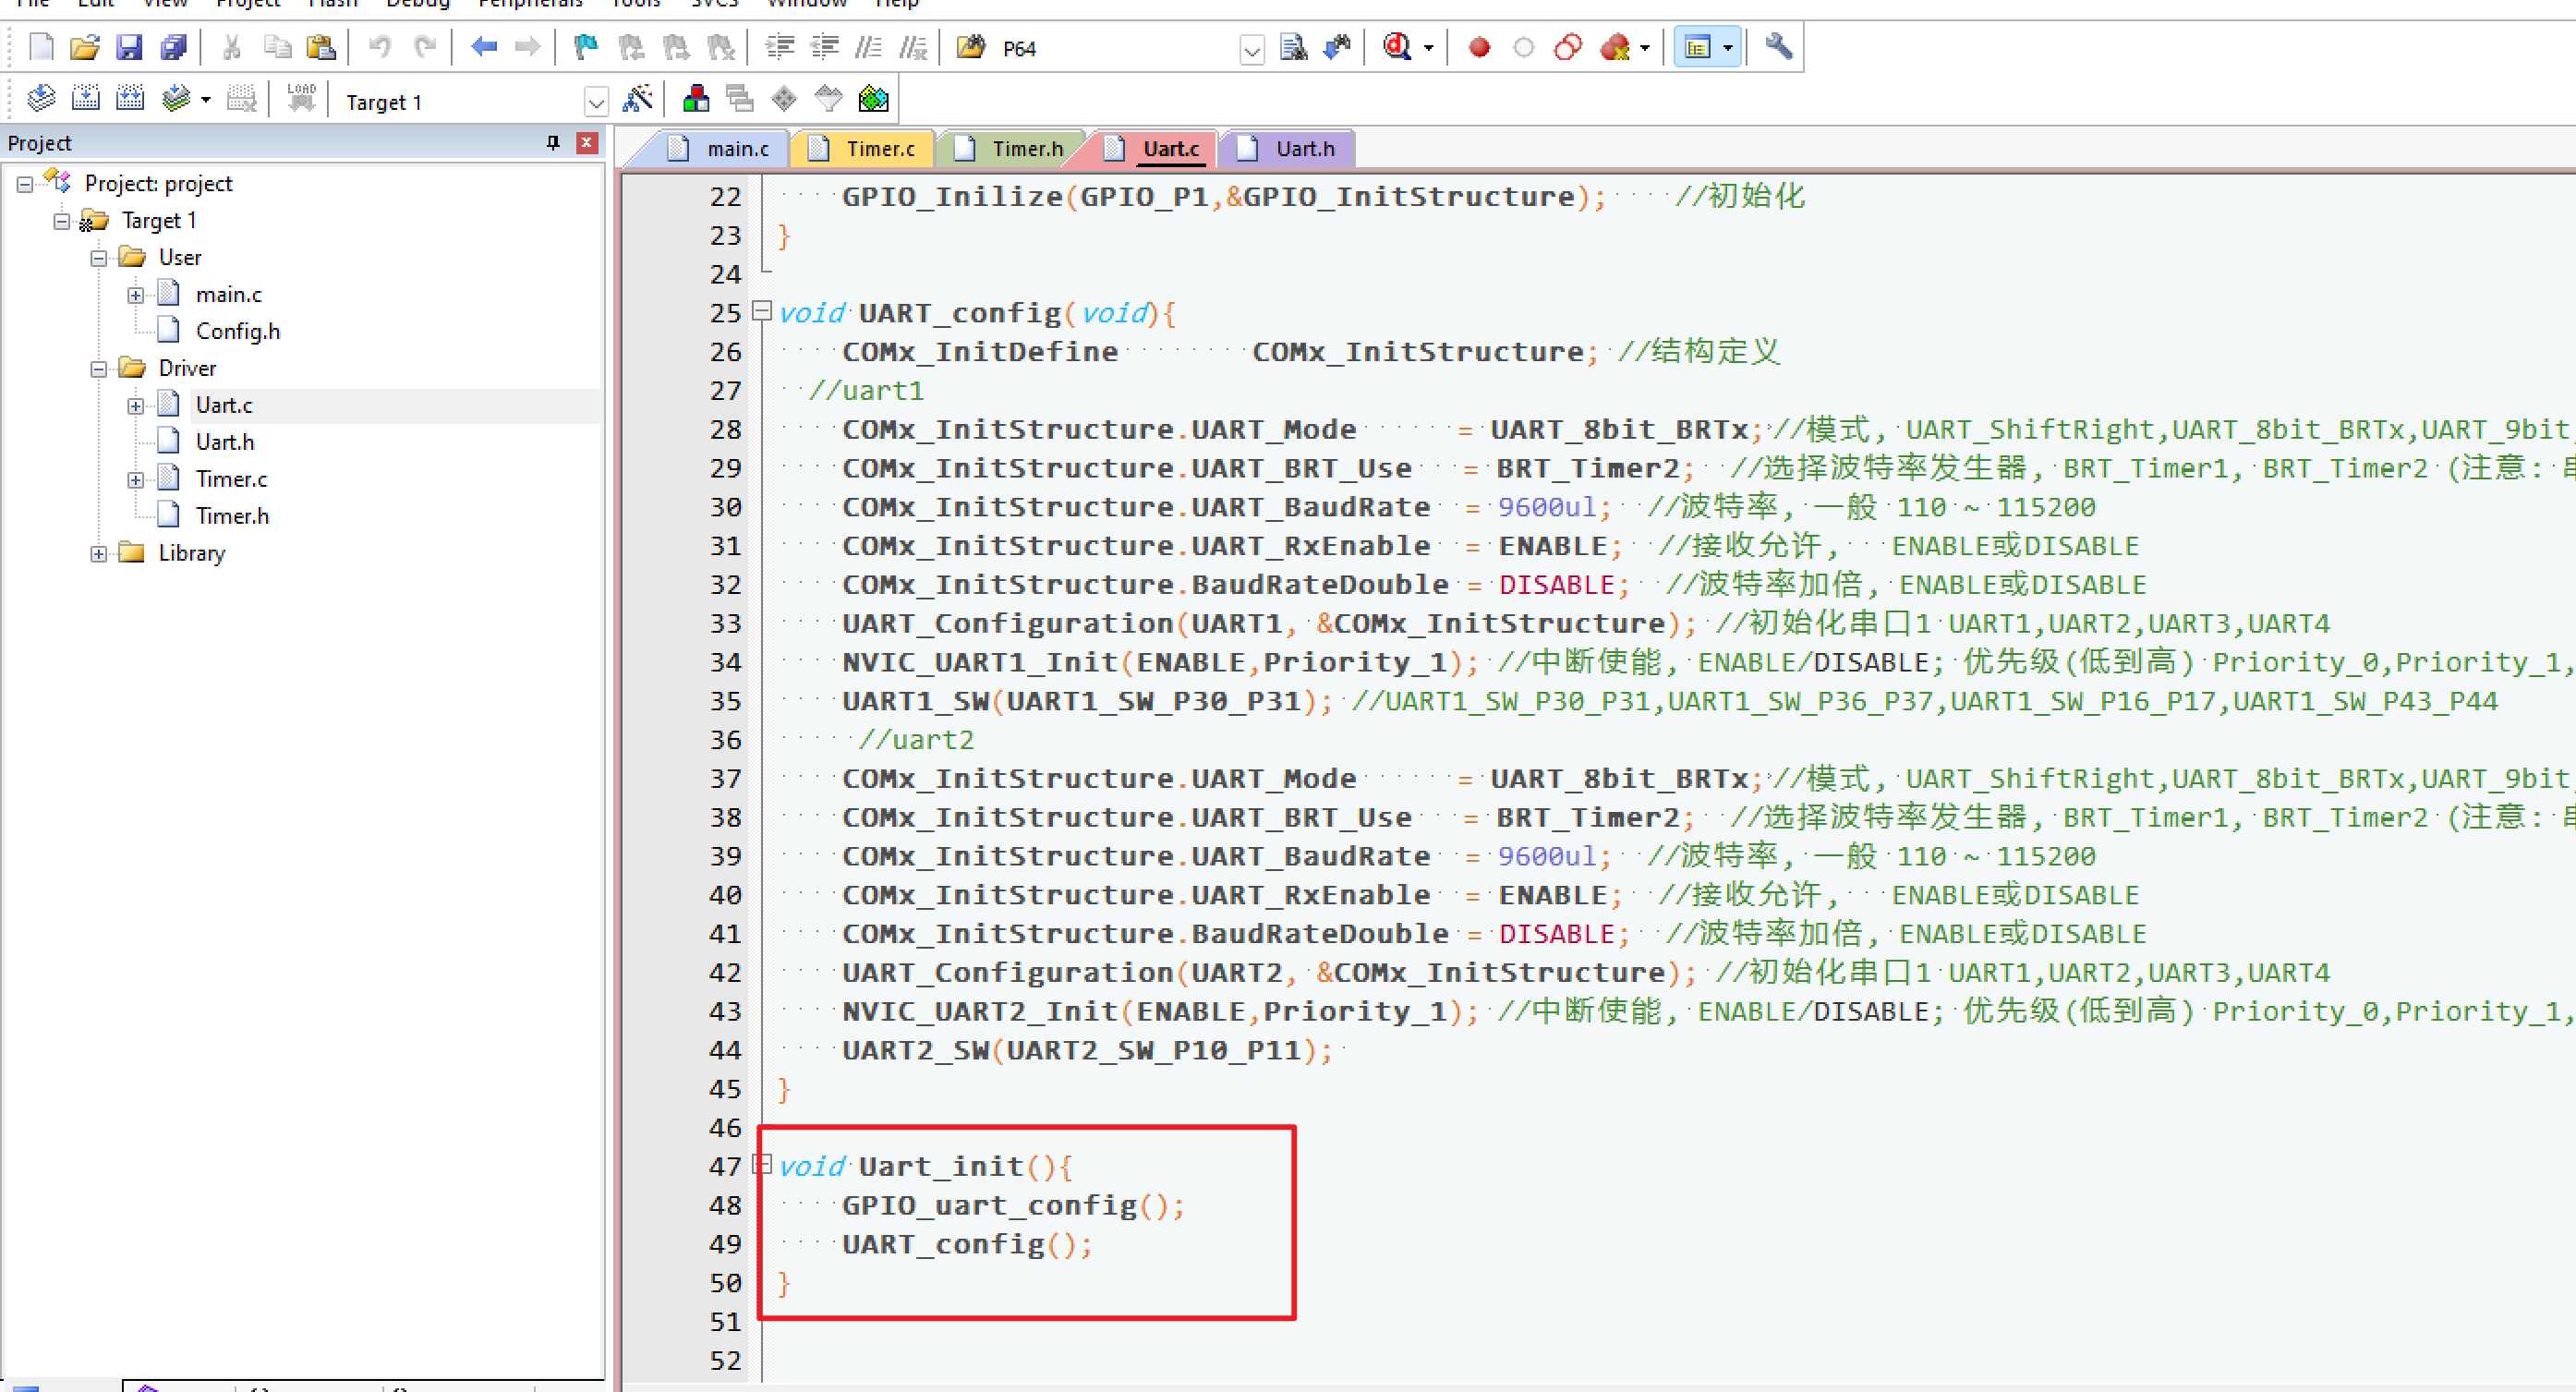Open Manage Run-Time Environment diamond icon
This screenshot has height=1392, width=2576.
tap(784, 99)
